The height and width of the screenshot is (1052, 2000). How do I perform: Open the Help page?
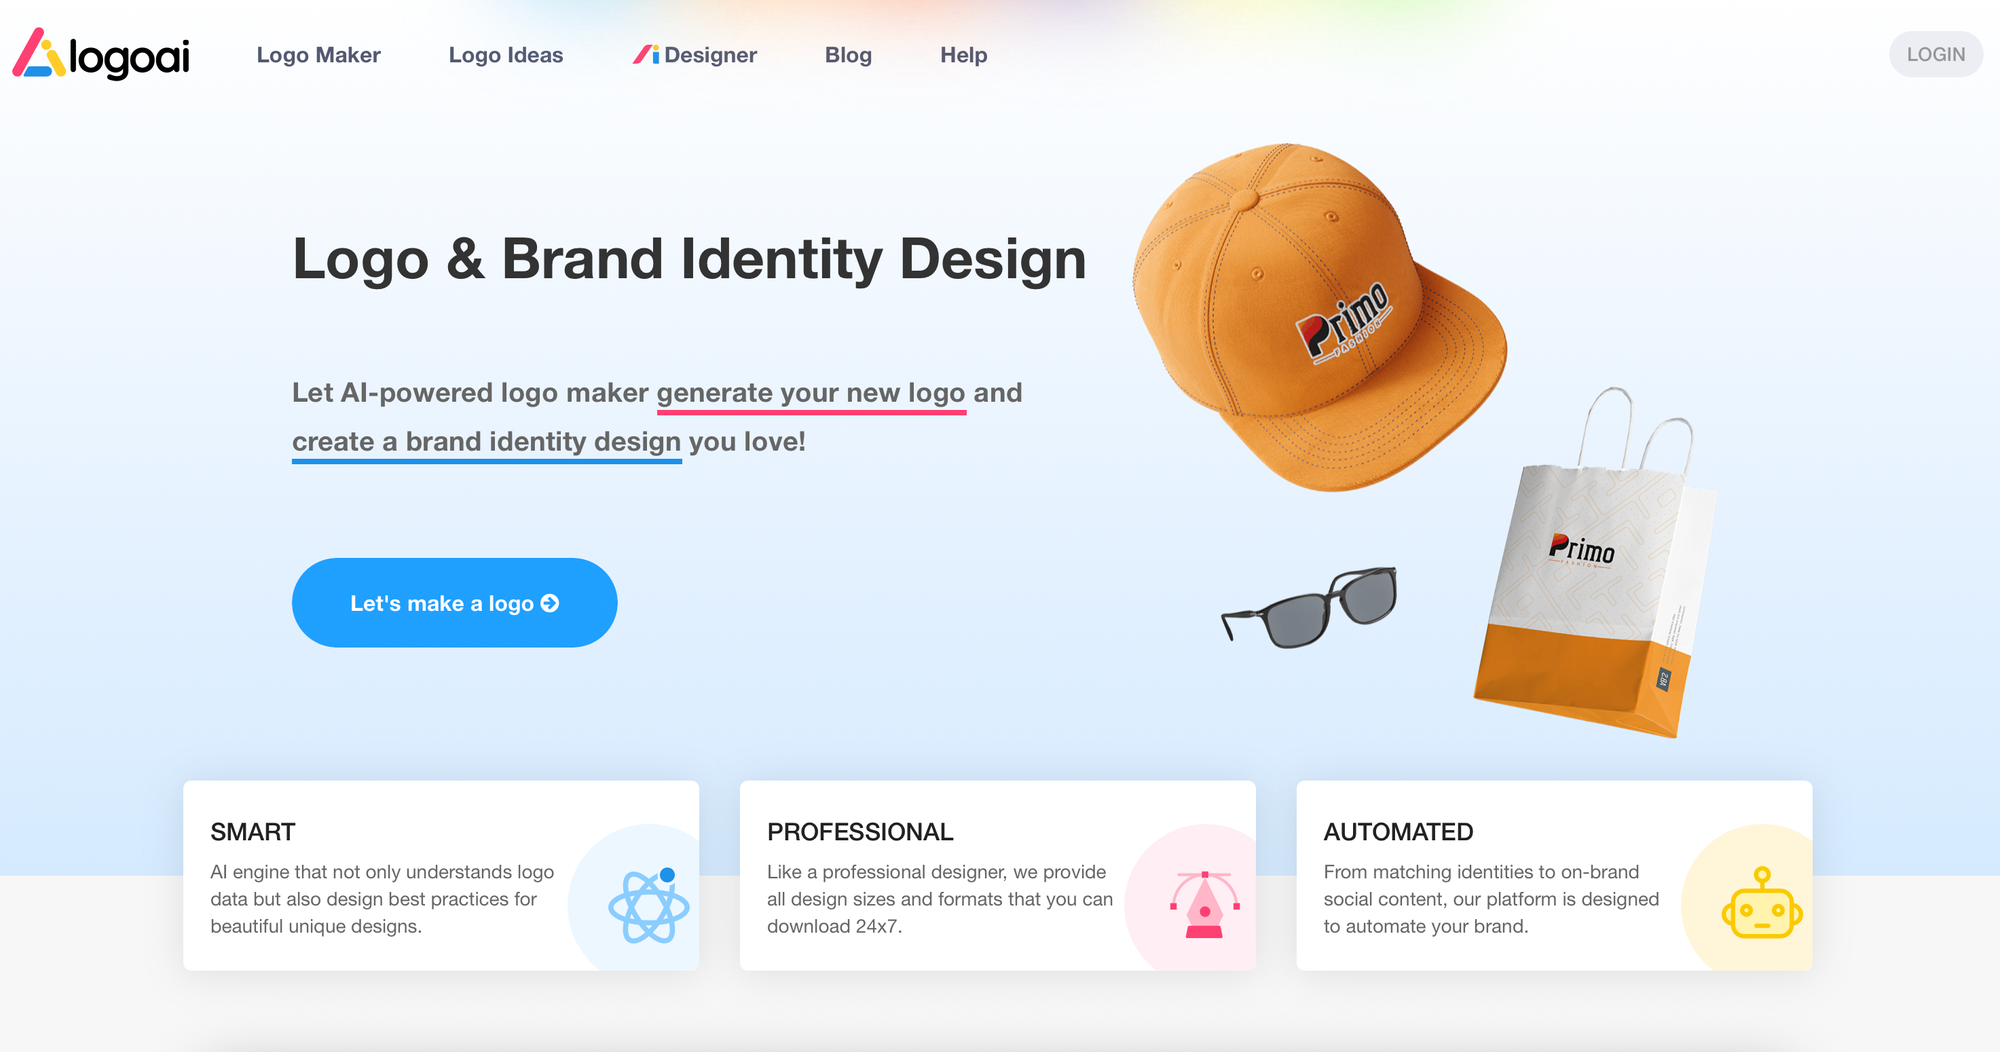pyautogui.click(x=963, y=55)
